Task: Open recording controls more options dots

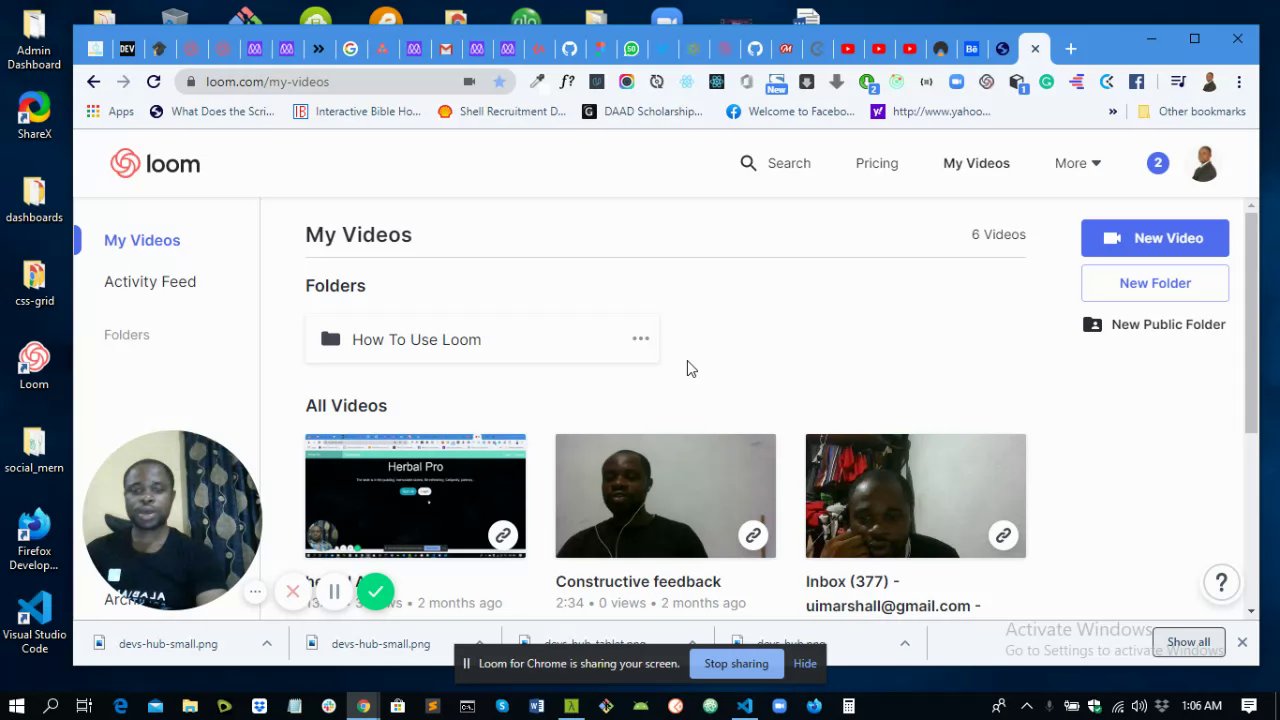Action: pos(256,592)
